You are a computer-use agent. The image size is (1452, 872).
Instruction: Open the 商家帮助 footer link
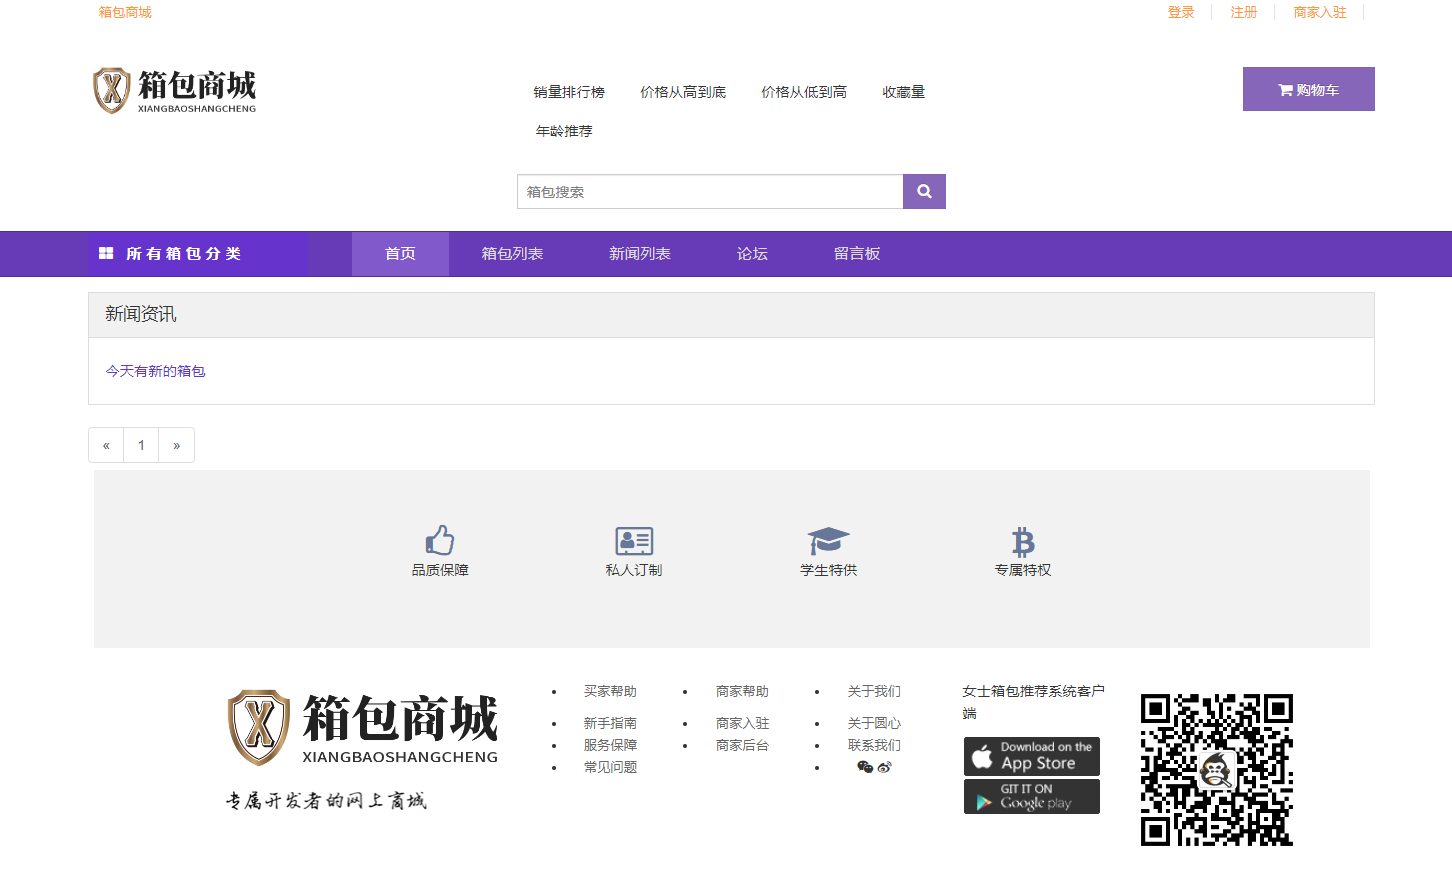[742, 691]
